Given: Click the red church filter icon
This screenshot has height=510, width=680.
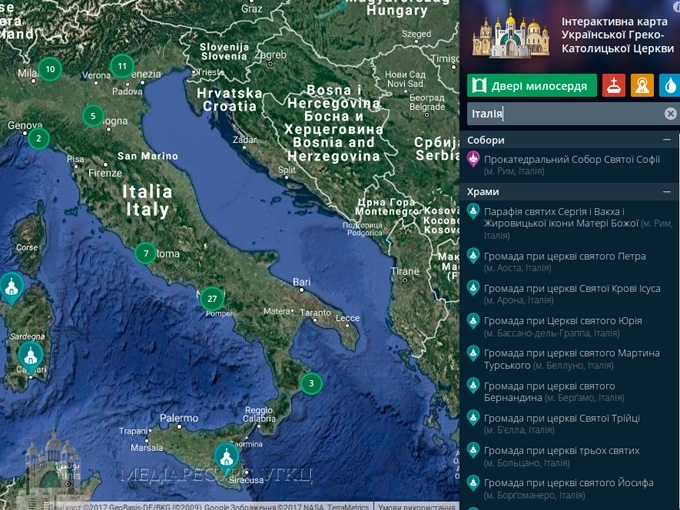Looking at the screenshot, I should click(614, 85).
